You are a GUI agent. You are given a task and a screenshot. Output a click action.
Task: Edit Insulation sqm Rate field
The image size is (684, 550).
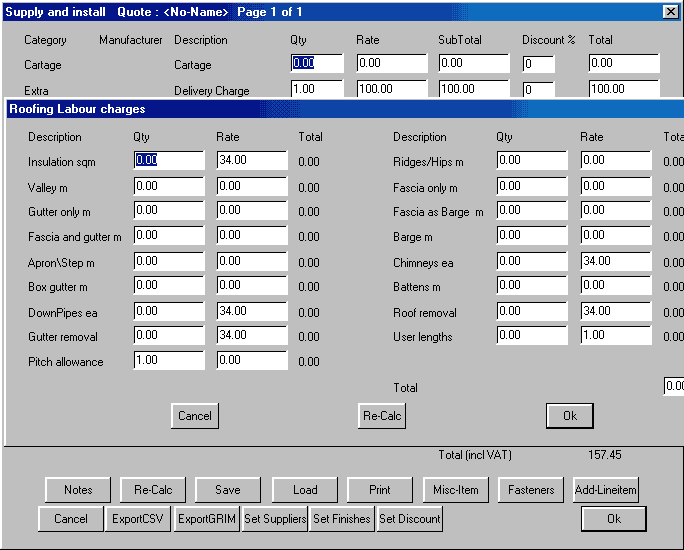click(x=252, y=160)
